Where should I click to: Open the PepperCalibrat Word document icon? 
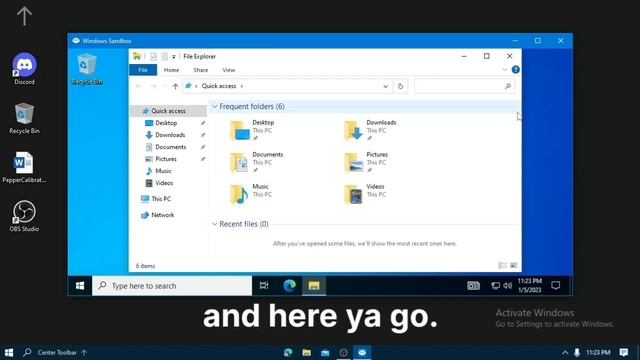[x=23, y=167]
